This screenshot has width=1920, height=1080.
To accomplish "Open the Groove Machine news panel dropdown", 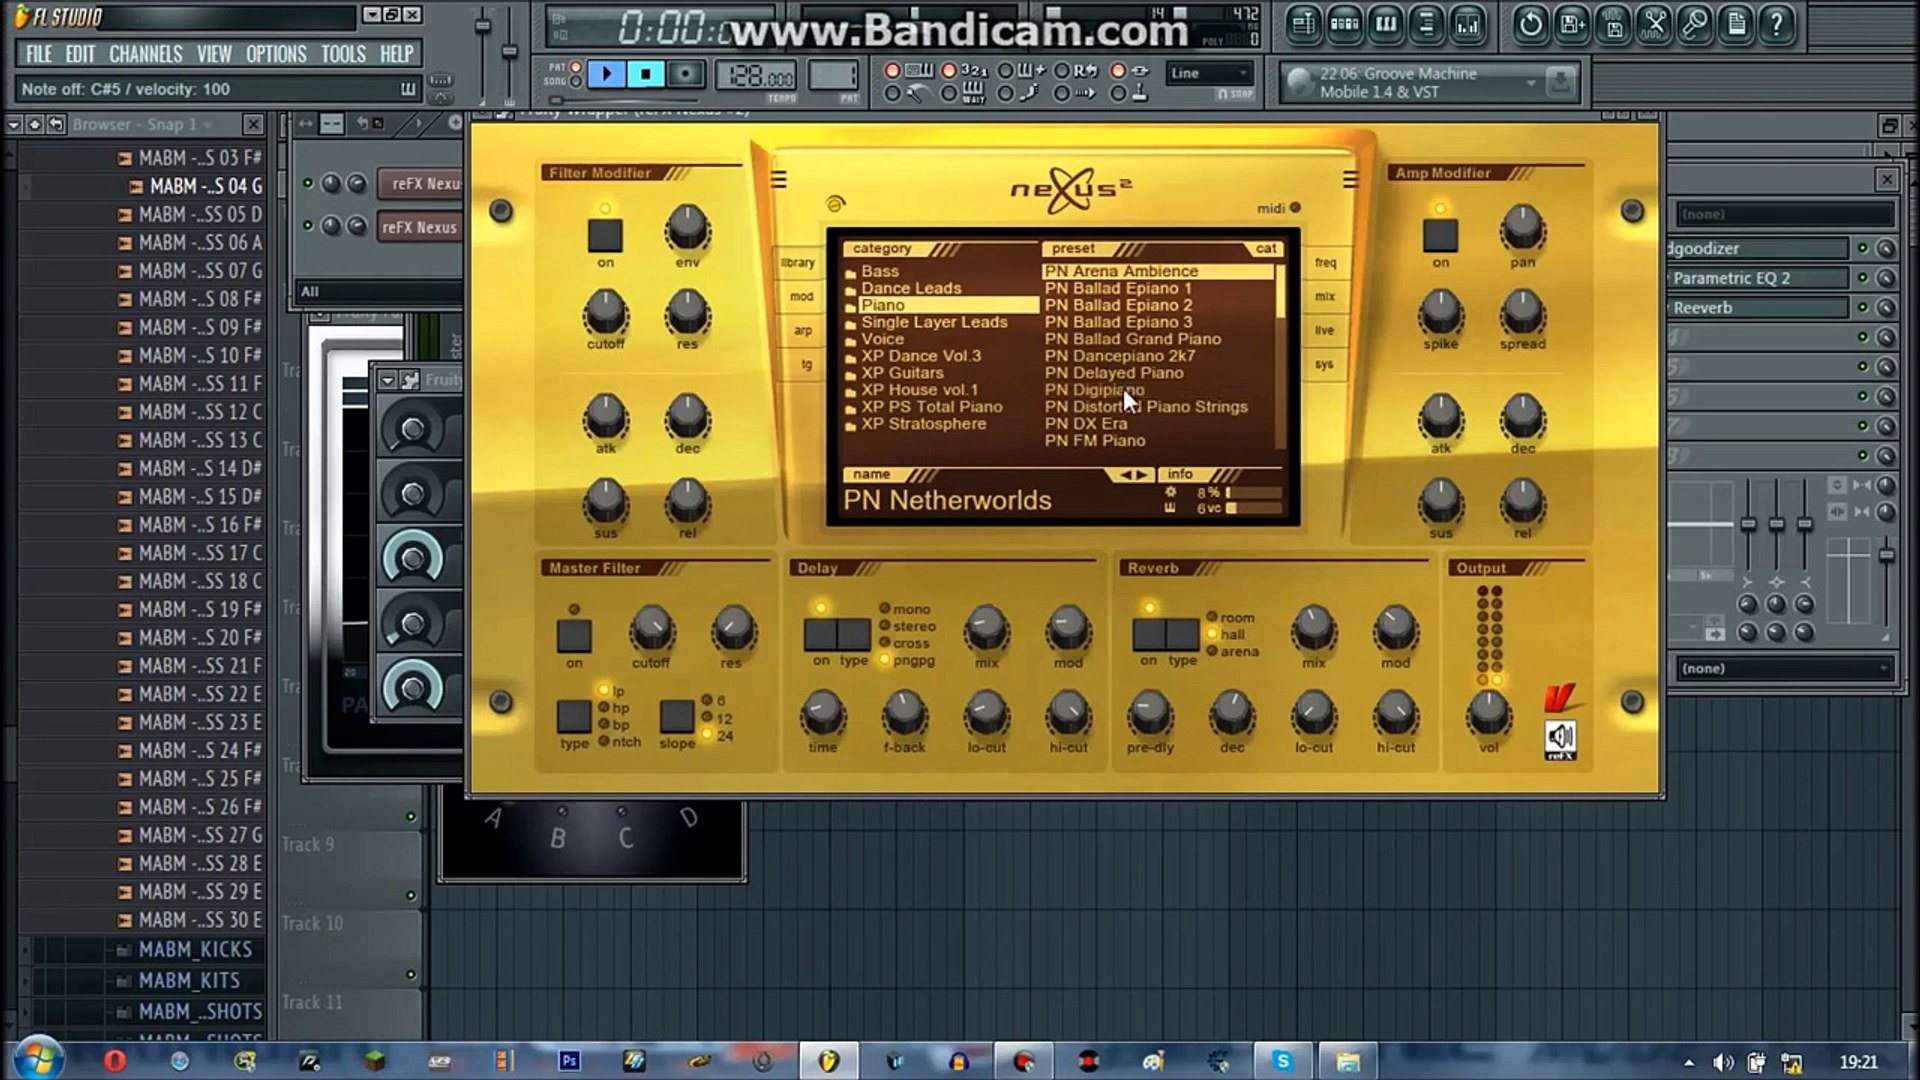I will [1531, 82].
